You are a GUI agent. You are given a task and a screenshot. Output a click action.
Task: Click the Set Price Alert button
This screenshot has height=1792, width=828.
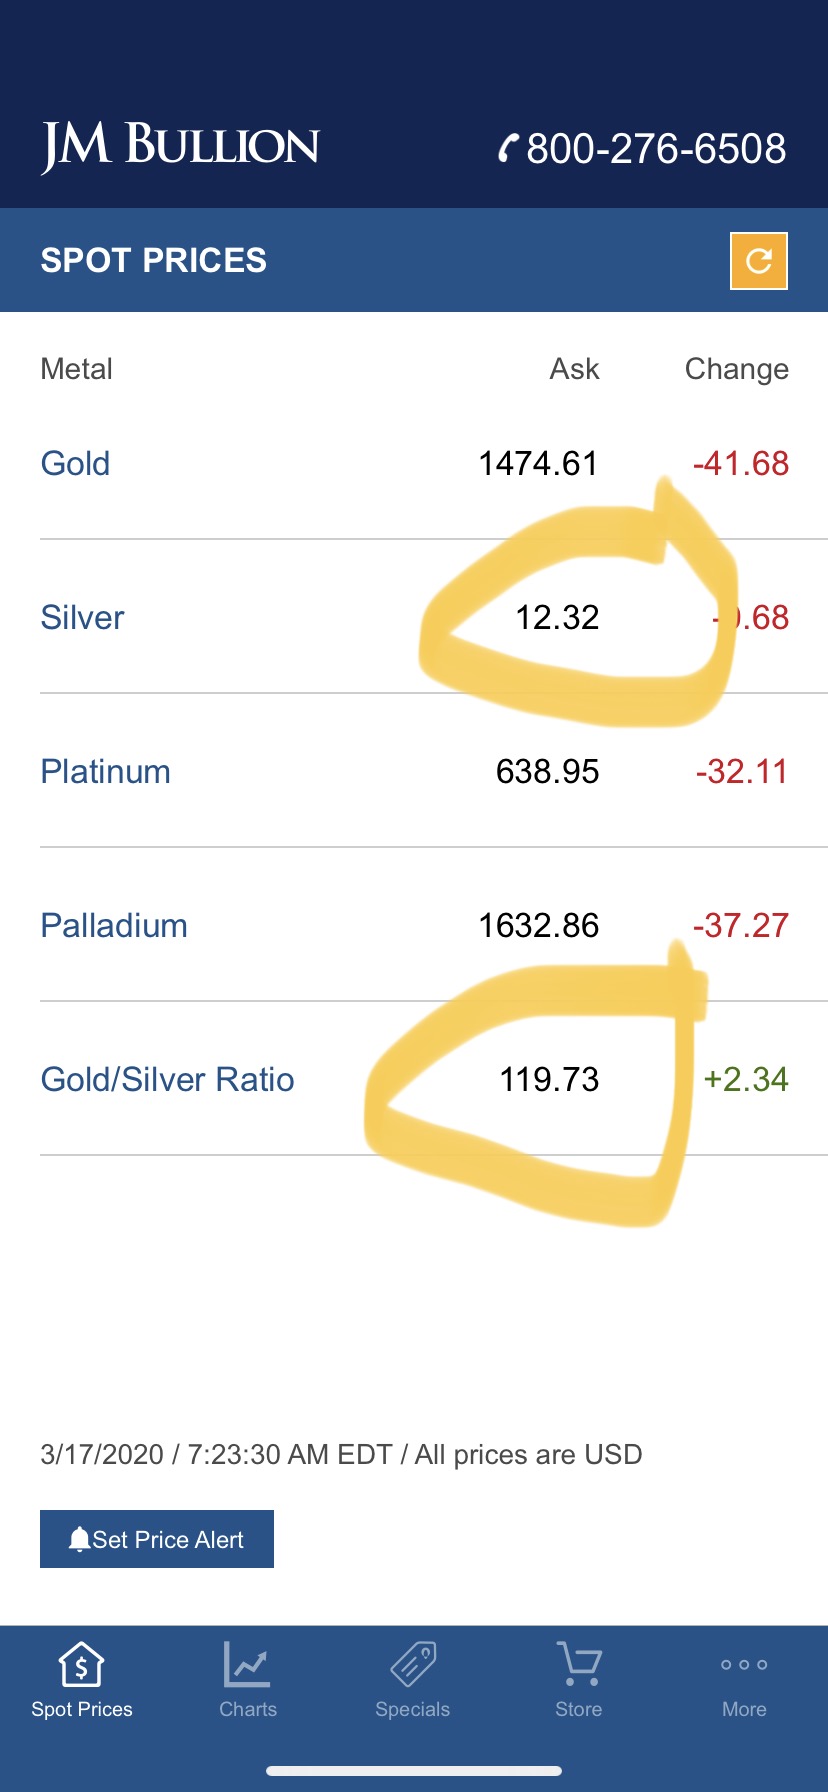tap(157, 1539)
